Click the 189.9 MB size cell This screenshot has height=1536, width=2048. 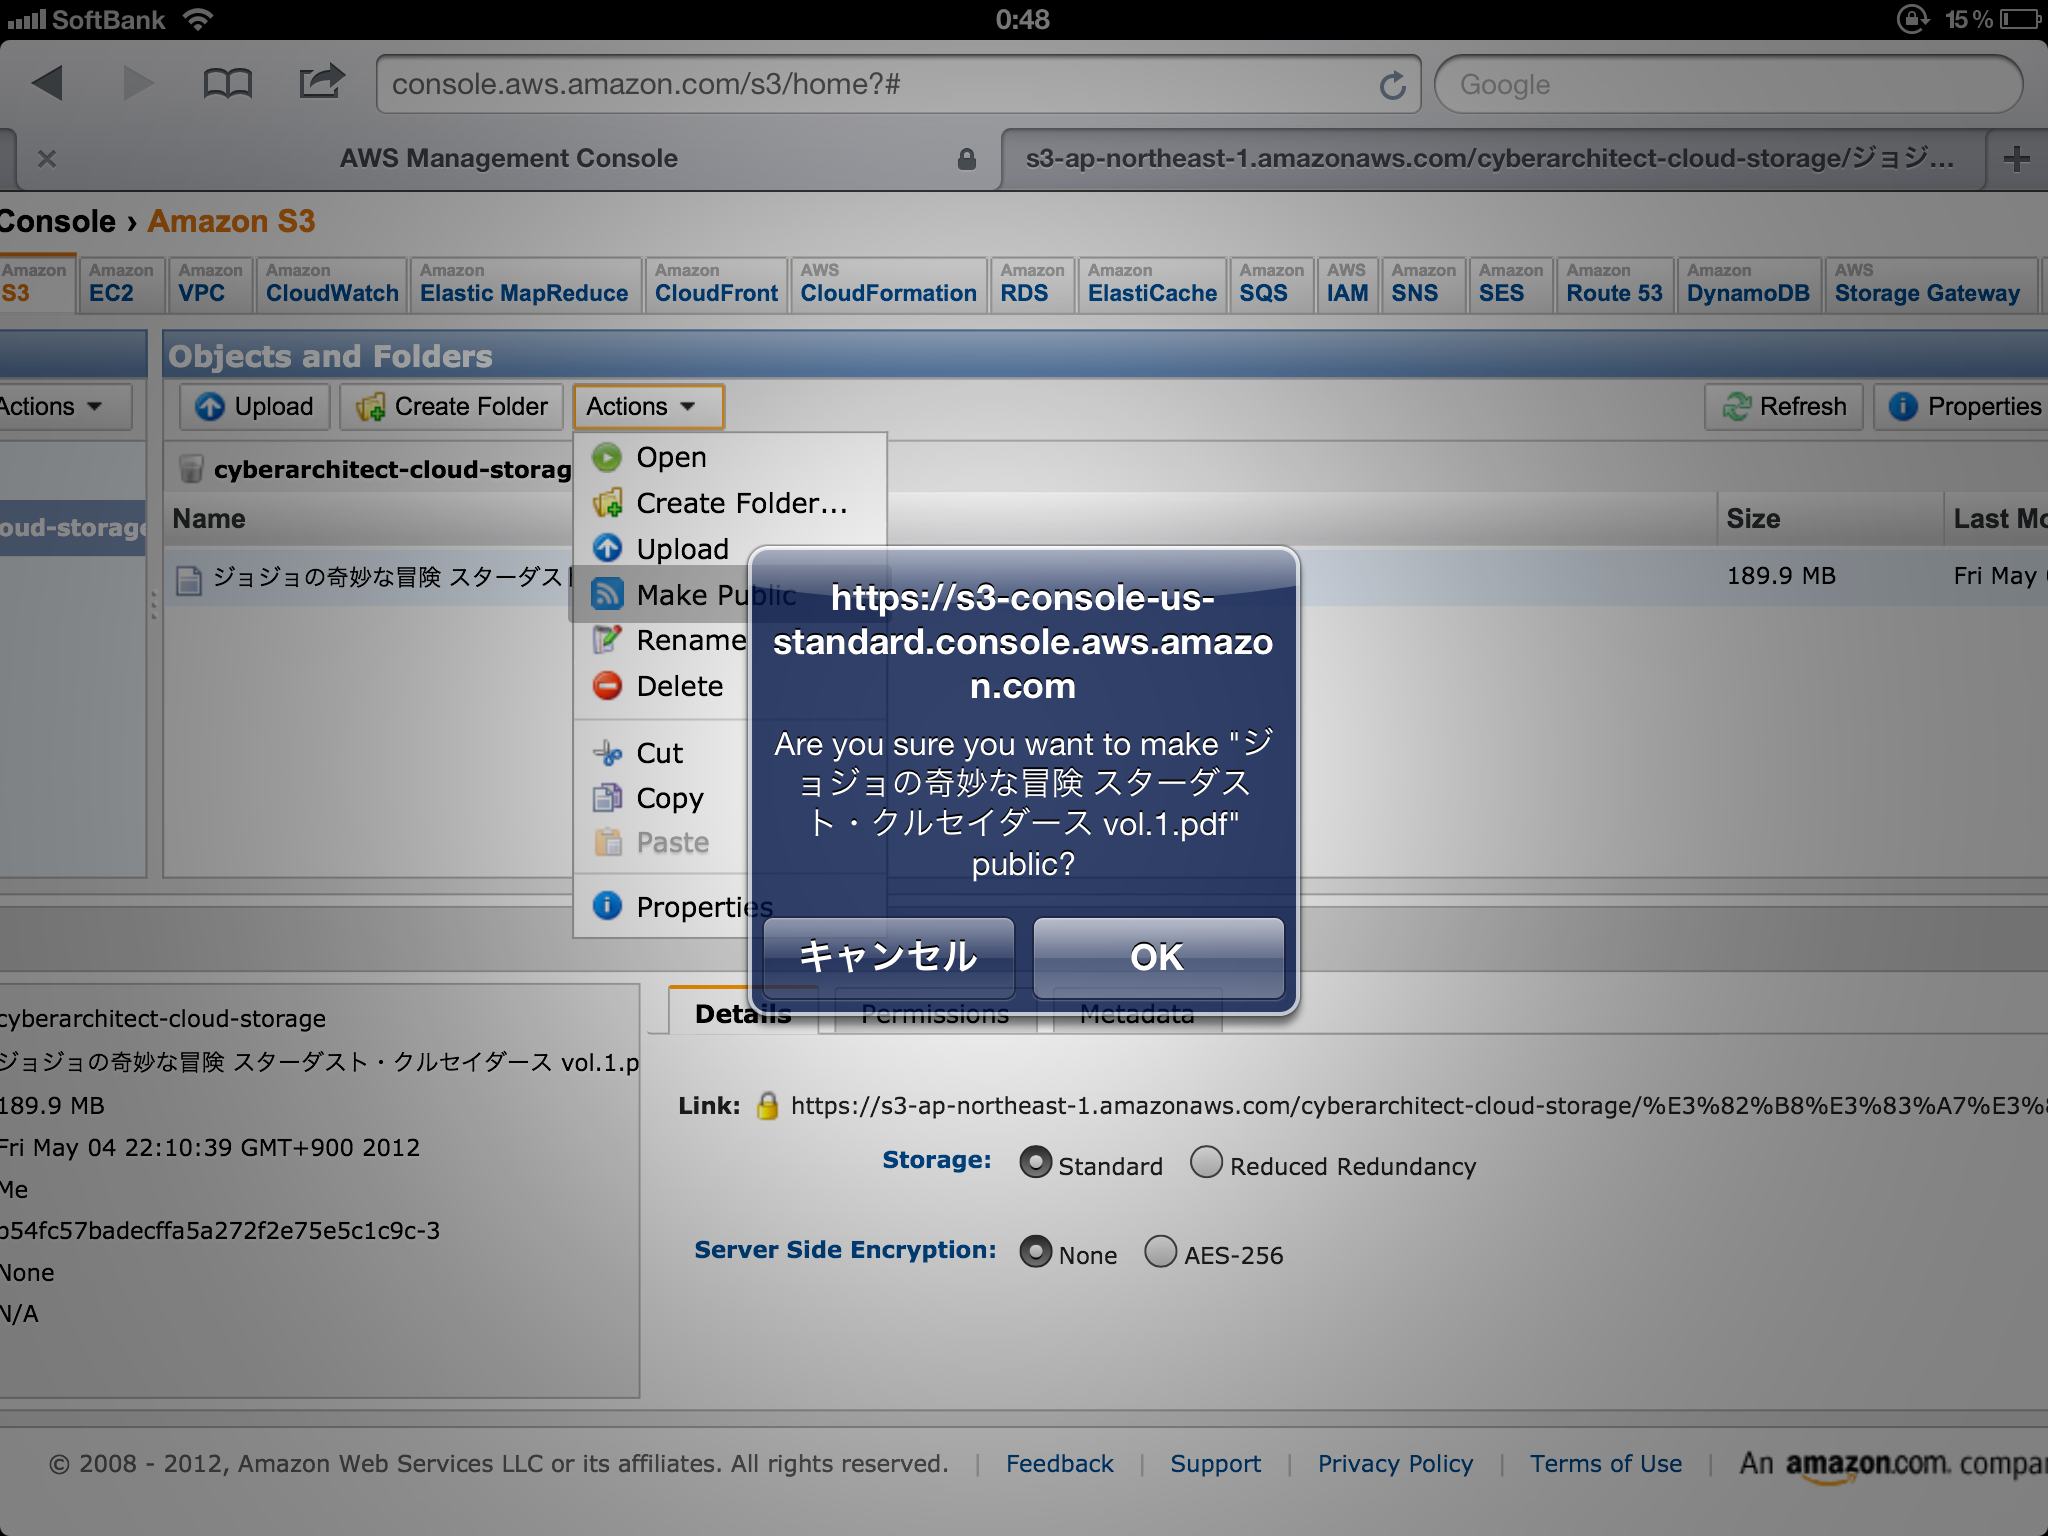1781,576
